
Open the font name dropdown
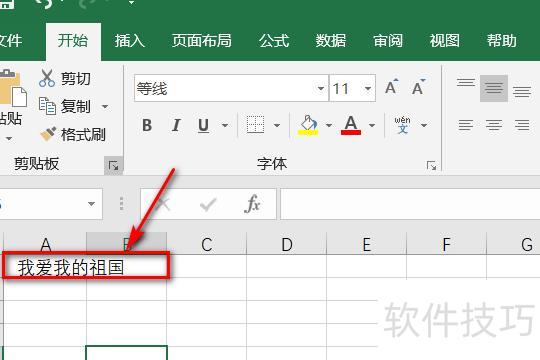(x=321, y=89)
